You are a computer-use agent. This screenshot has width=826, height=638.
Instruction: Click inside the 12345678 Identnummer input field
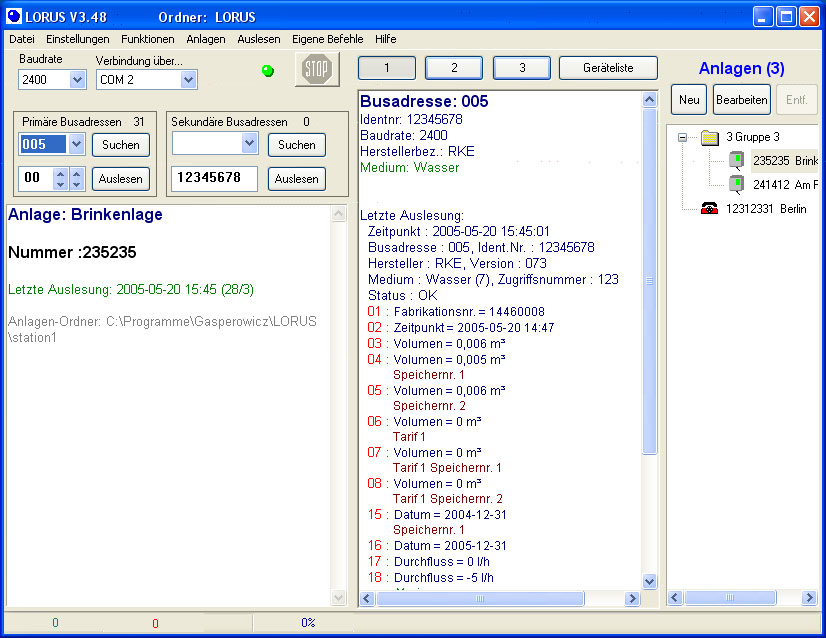click(x=216, y=176)
